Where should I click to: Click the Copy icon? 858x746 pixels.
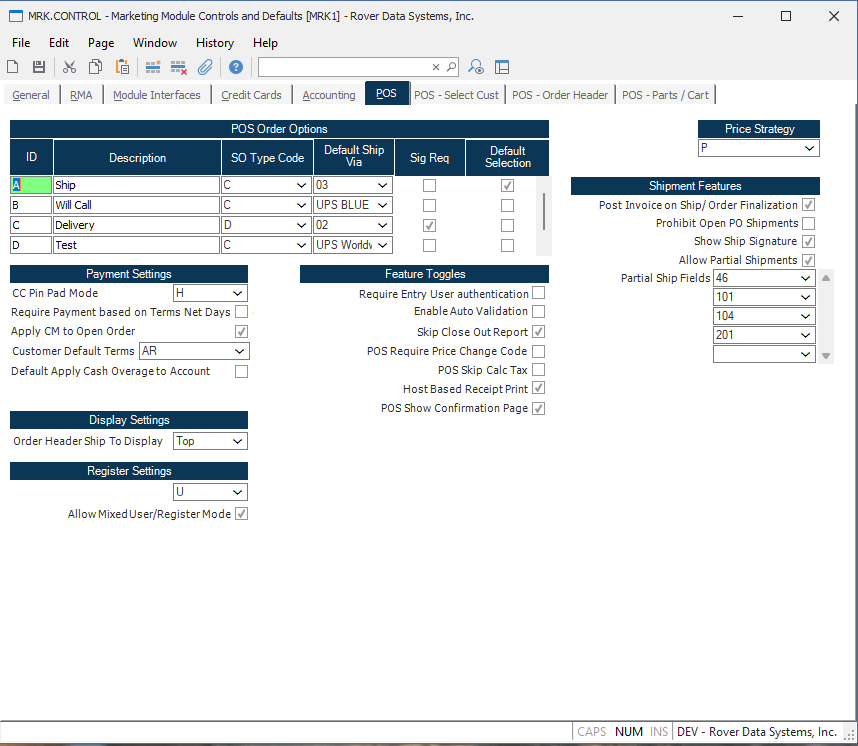click(x=93, y=66)
